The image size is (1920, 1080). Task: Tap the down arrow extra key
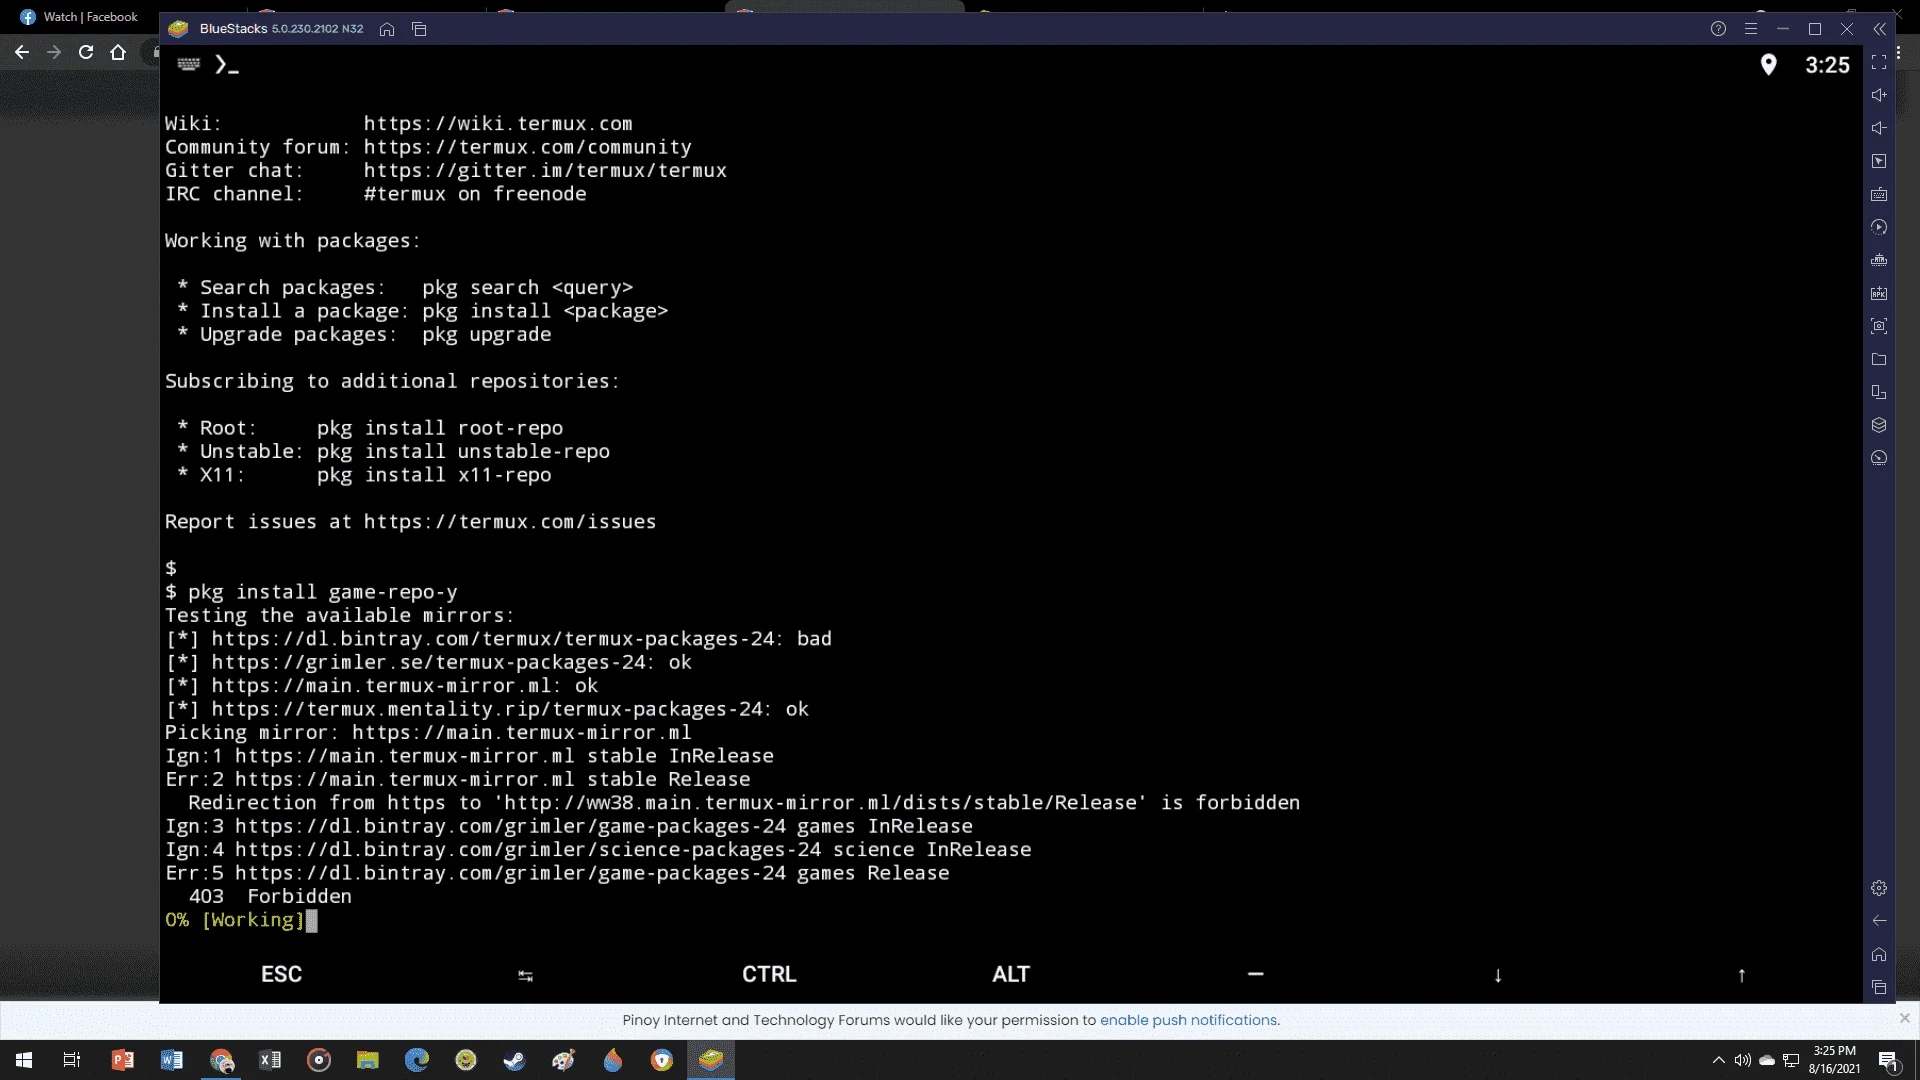click(x=1497, y=975)
